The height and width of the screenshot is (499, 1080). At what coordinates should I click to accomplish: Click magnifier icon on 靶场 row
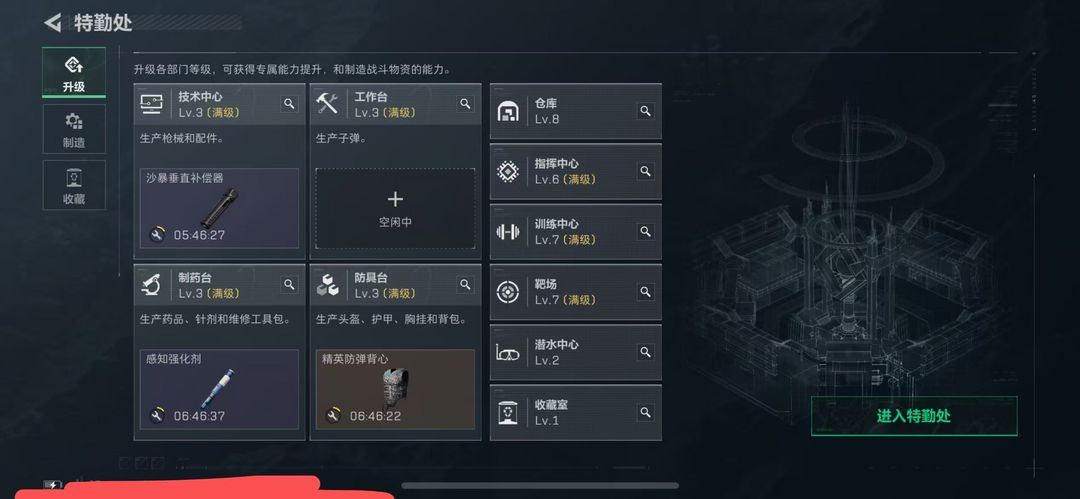pos(645,292)
